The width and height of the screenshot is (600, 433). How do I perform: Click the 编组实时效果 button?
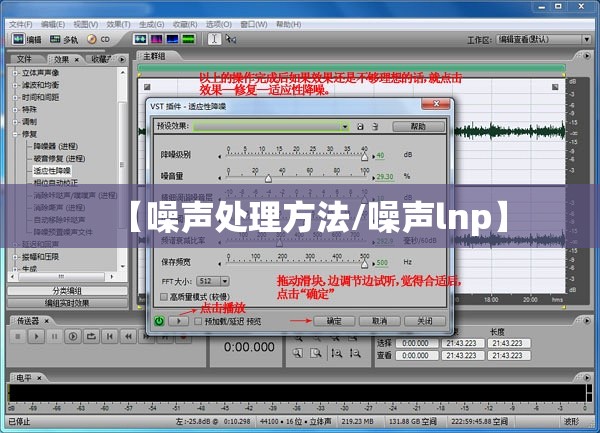[x=67, y=303]
